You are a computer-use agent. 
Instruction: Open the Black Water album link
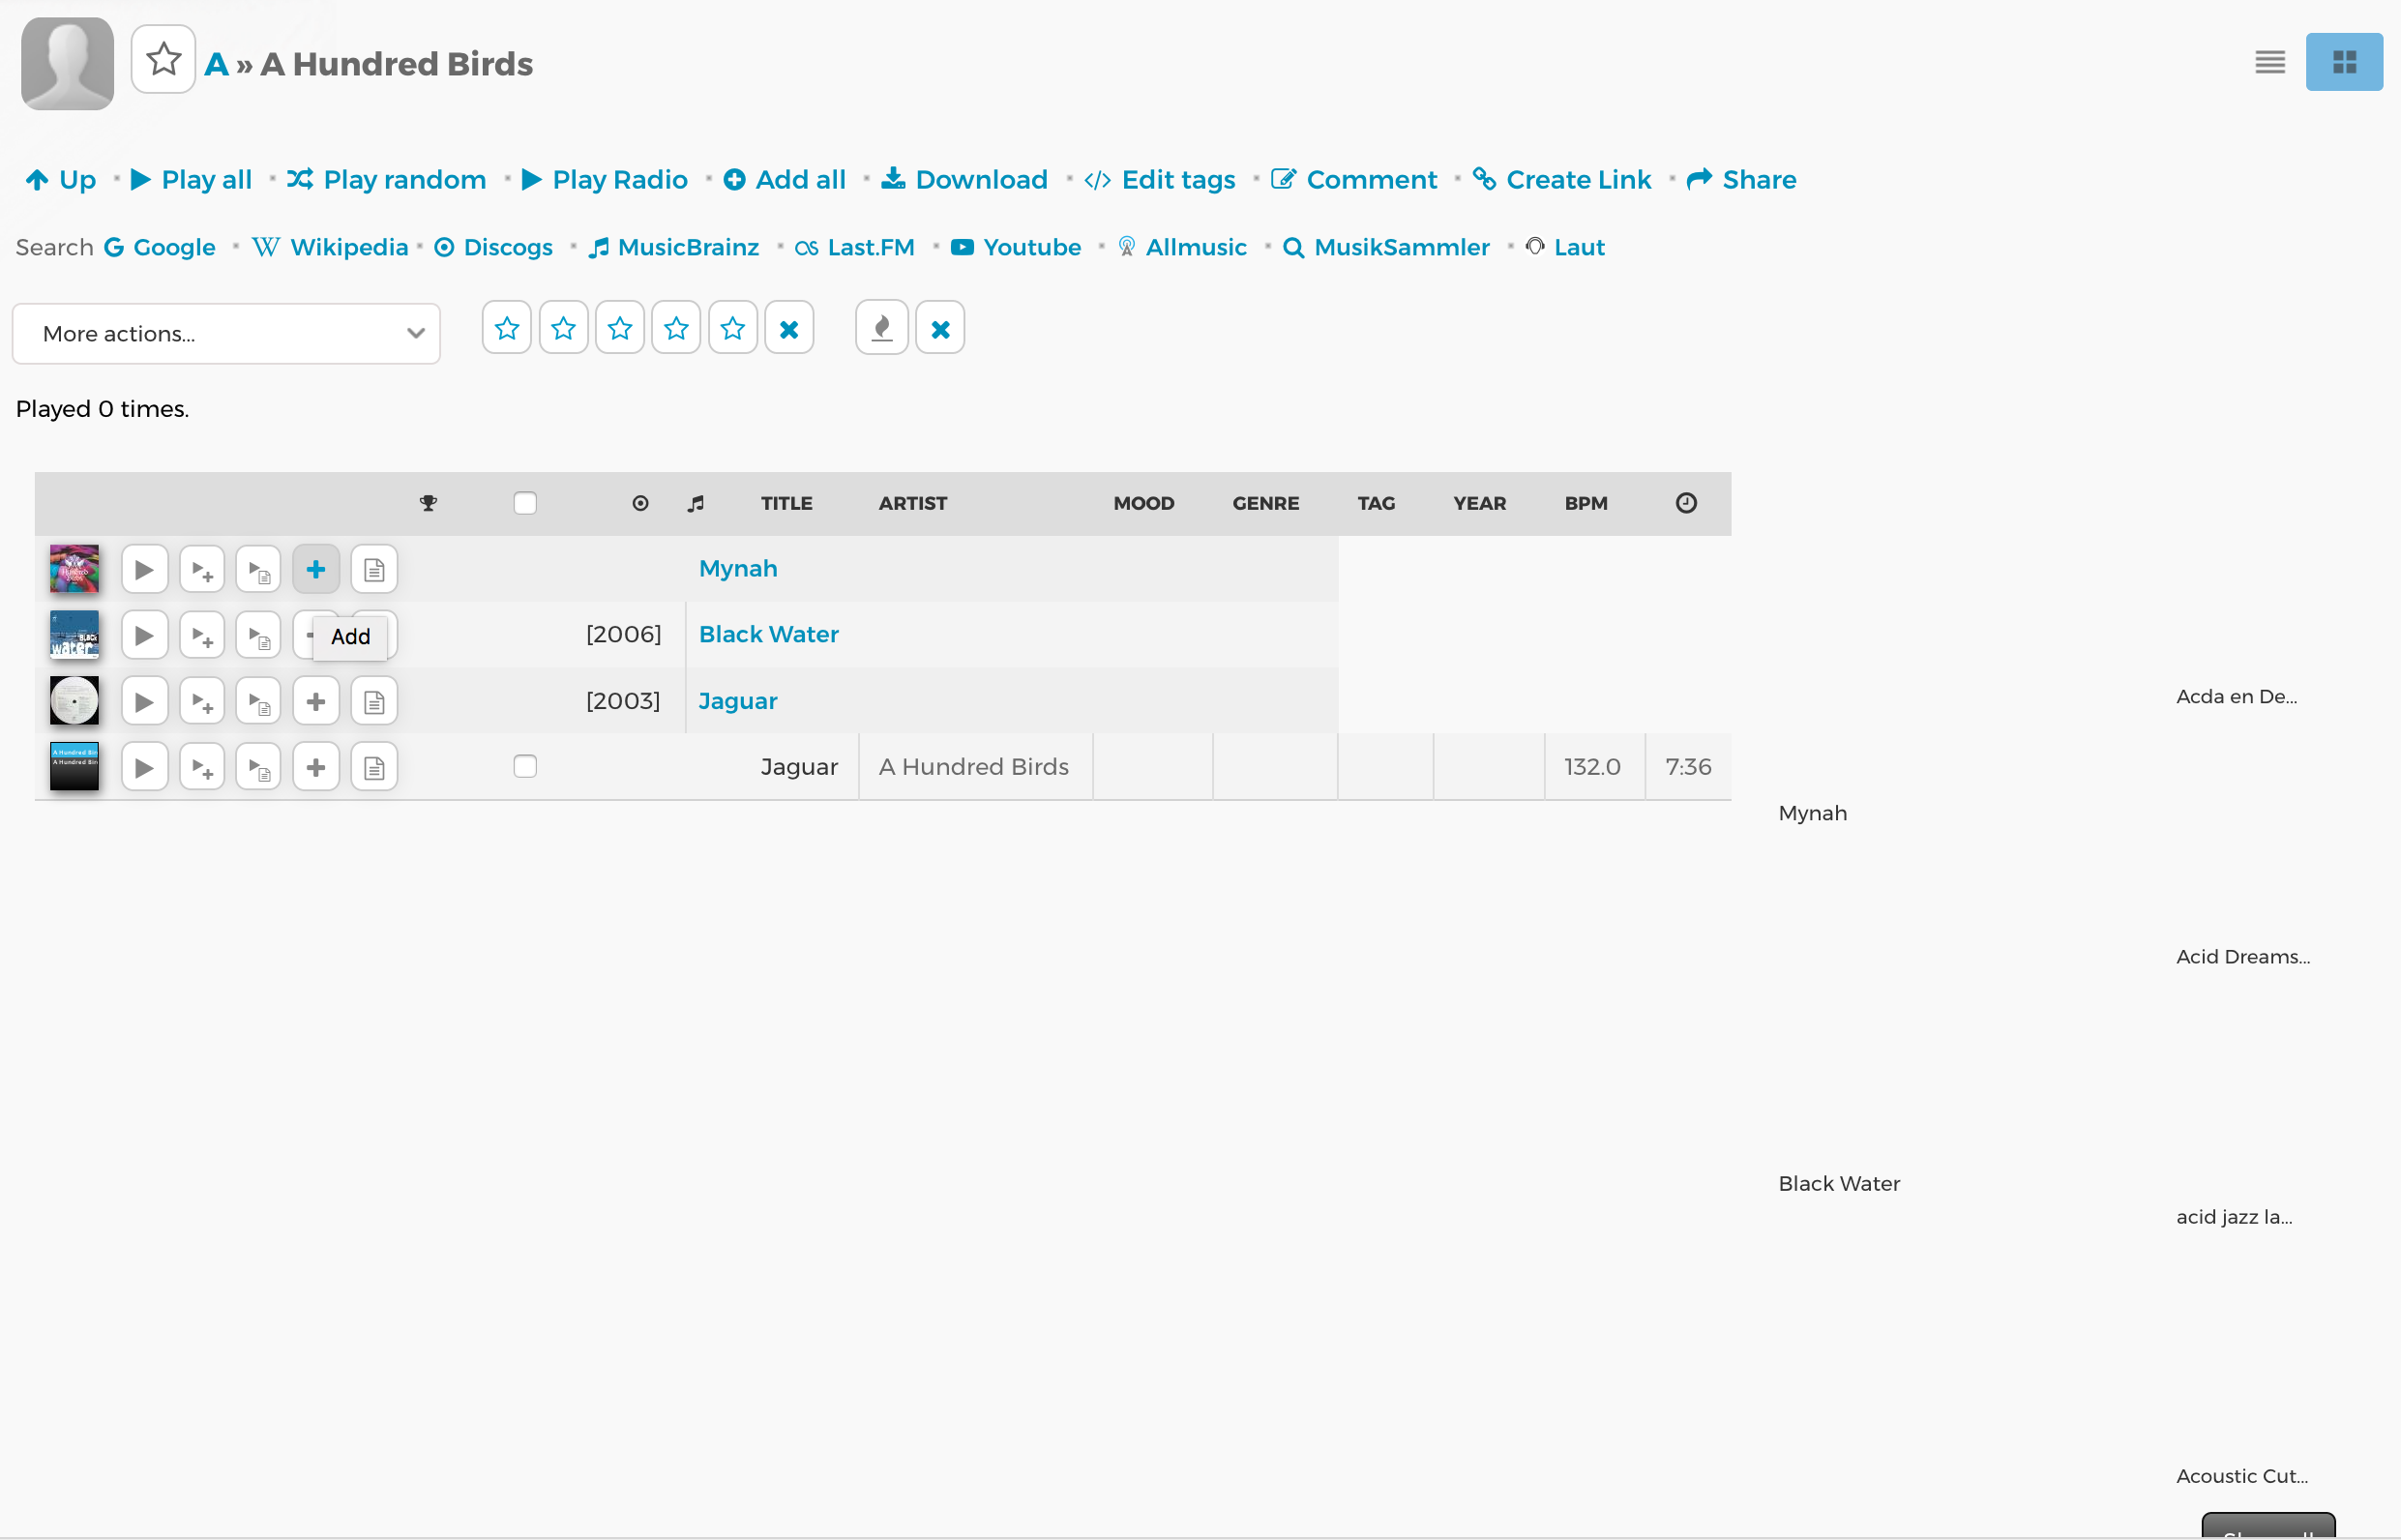point(768,635)
